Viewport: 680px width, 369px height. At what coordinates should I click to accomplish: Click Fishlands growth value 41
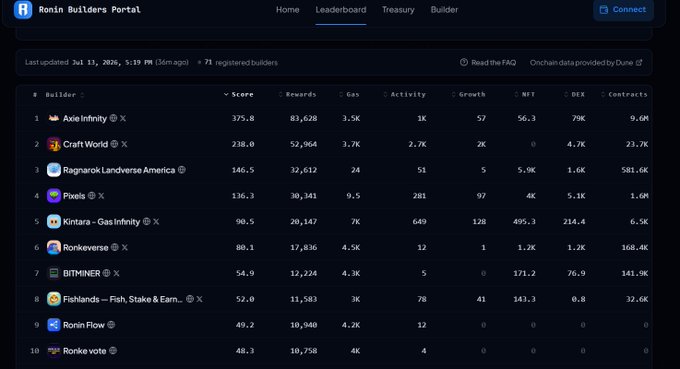(481, 299)
